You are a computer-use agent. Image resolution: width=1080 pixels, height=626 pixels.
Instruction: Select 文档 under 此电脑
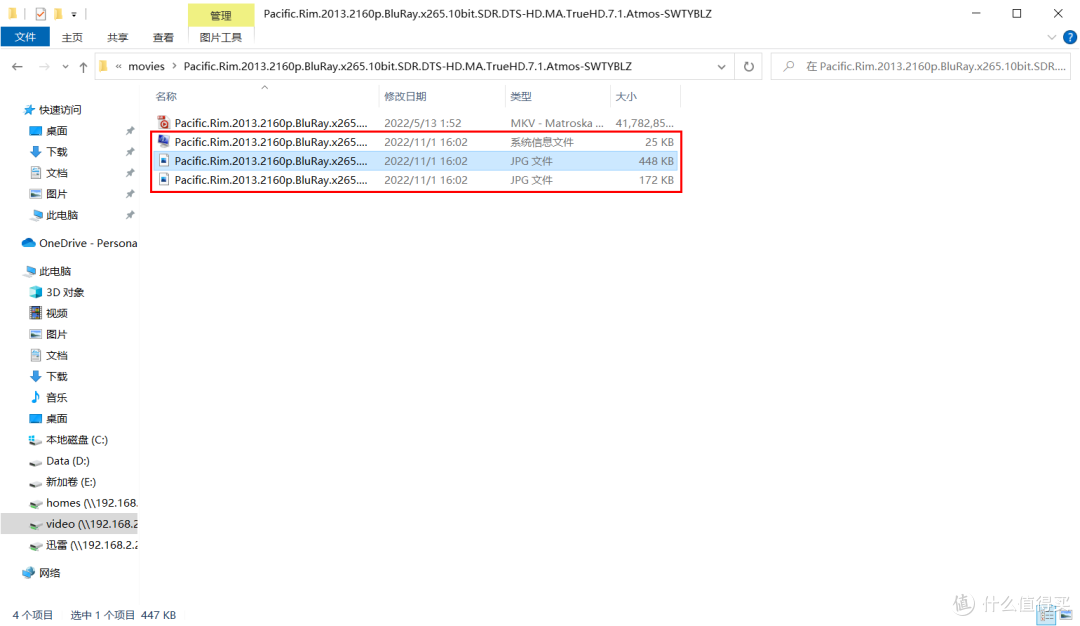(x=56, y=355)
